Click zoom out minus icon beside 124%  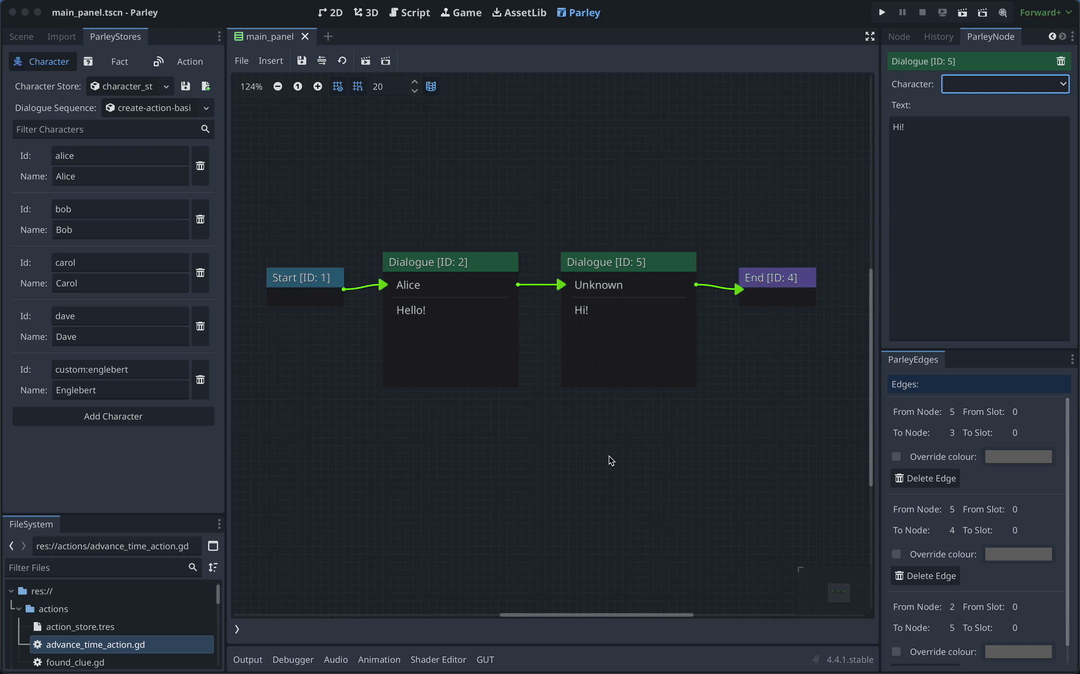point(278,87)
